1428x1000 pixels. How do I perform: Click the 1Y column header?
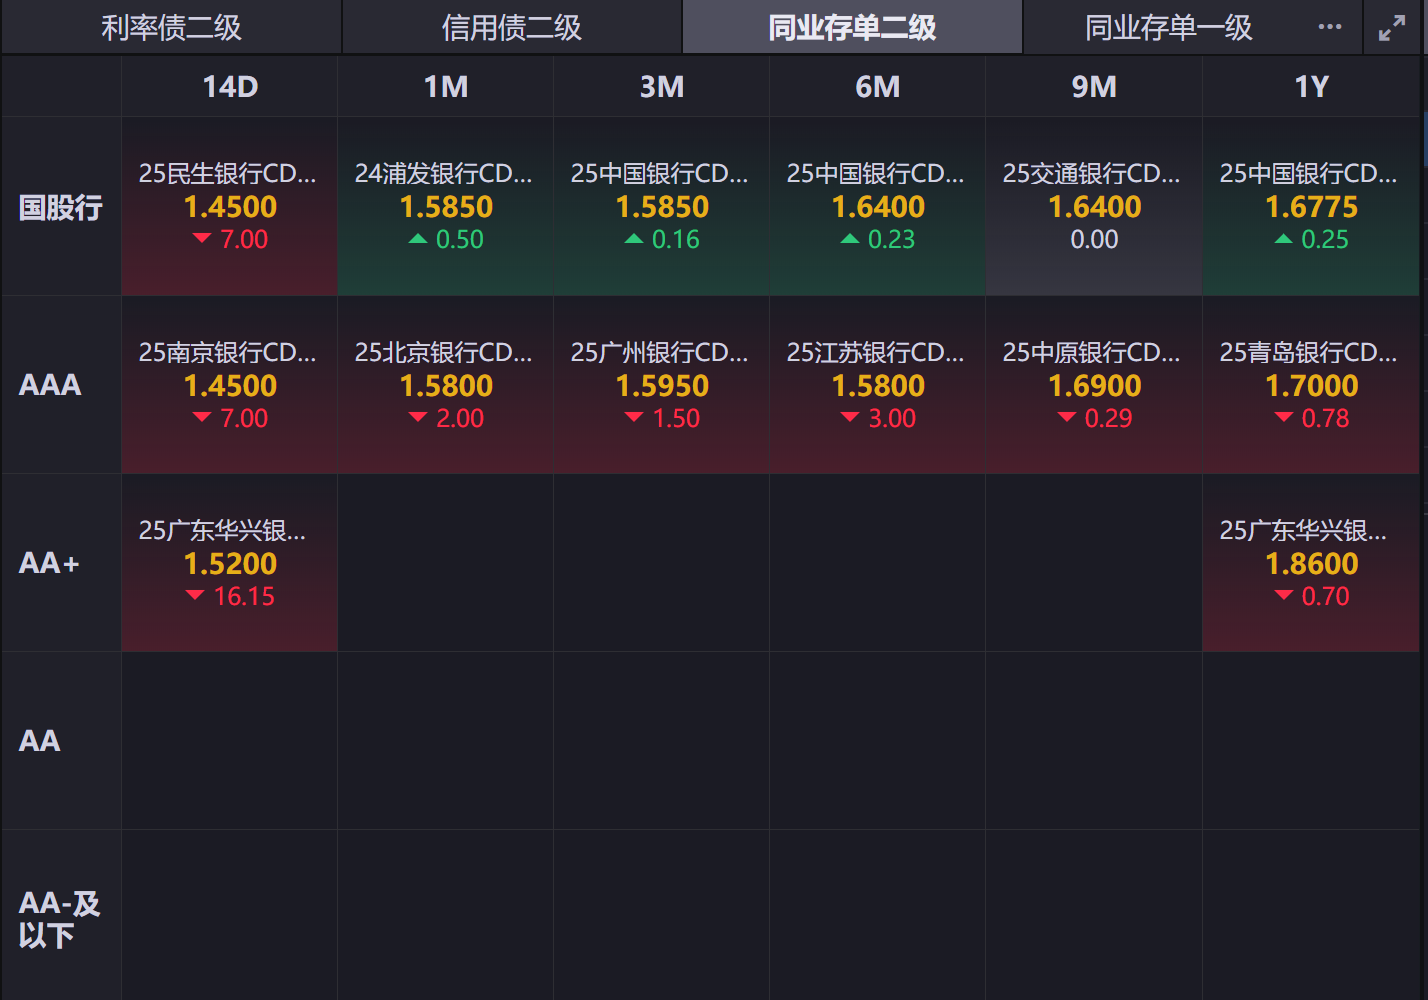coord(1311,87)
